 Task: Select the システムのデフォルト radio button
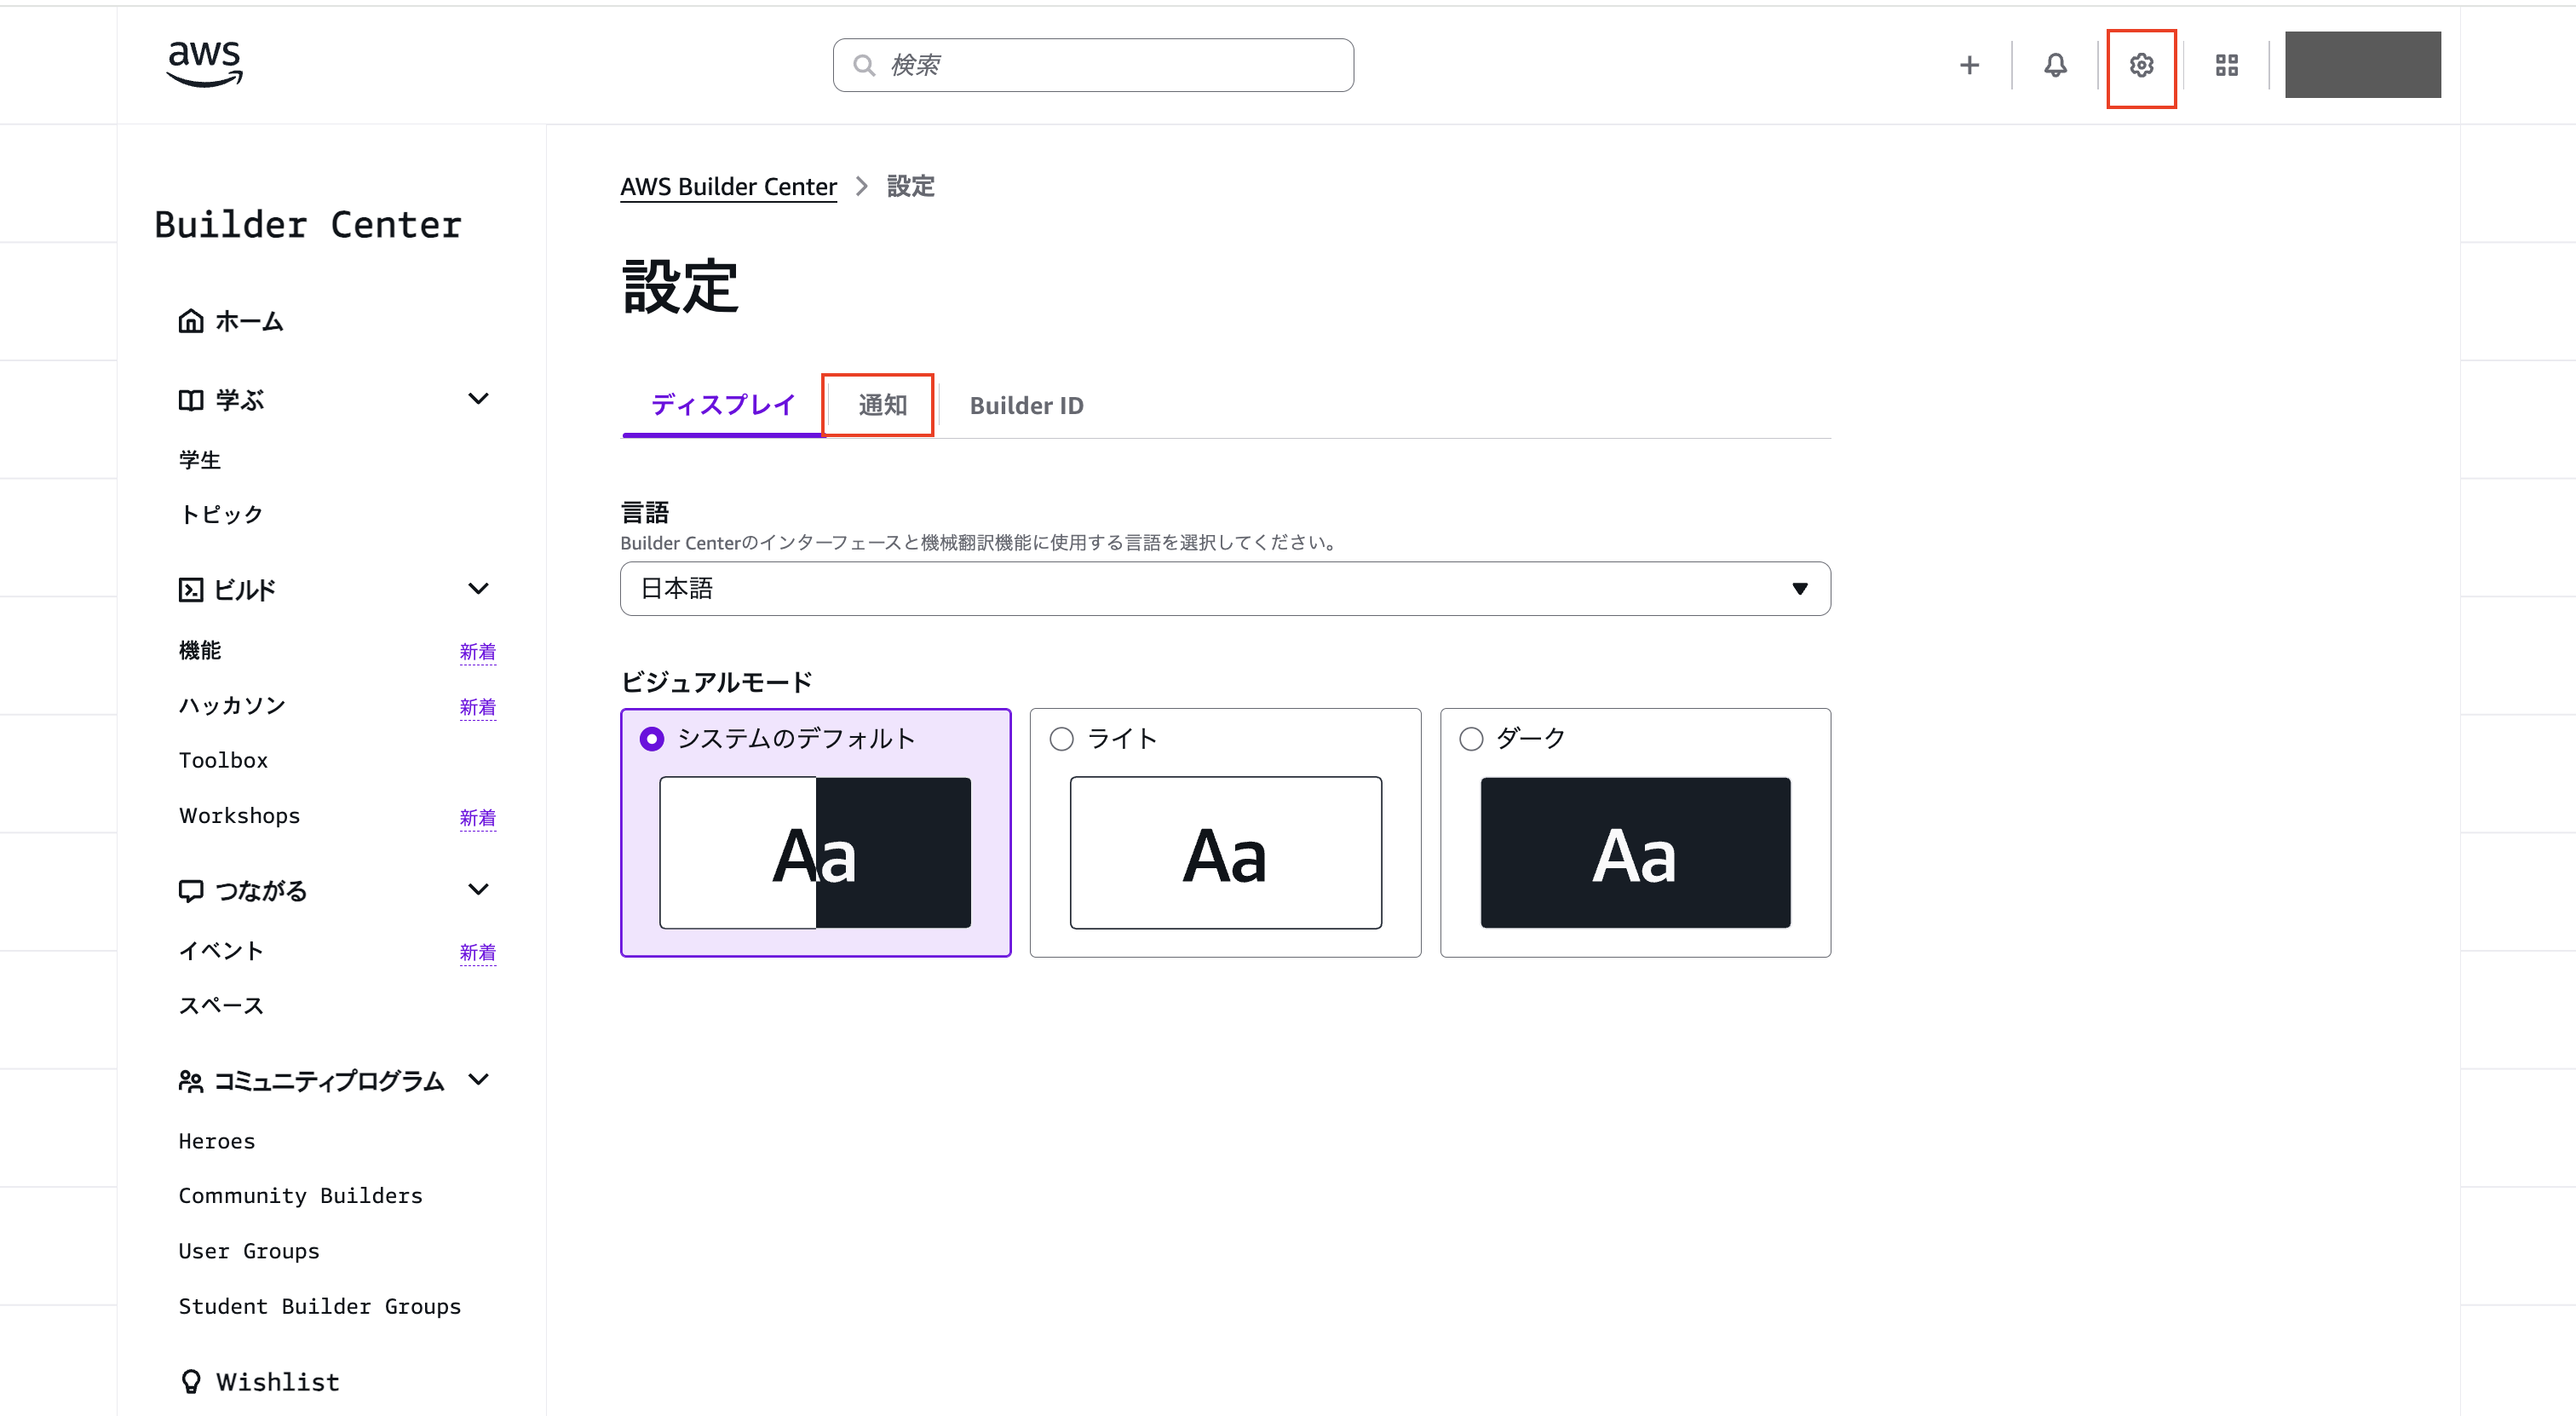652,739
